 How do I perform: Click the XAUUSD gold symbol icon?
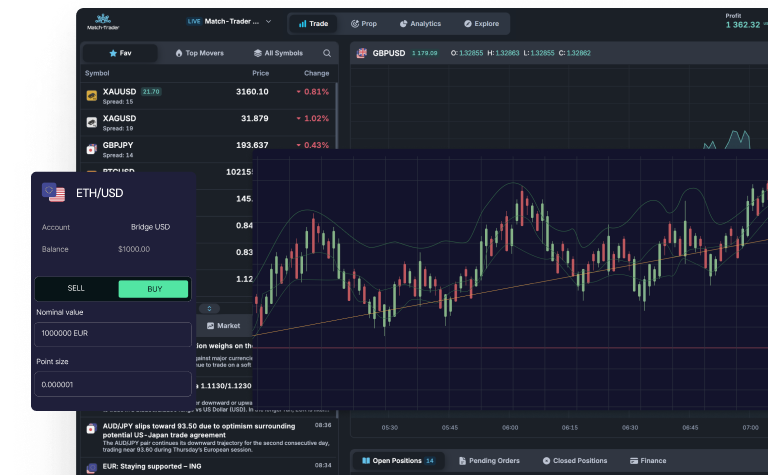point(92,95)
